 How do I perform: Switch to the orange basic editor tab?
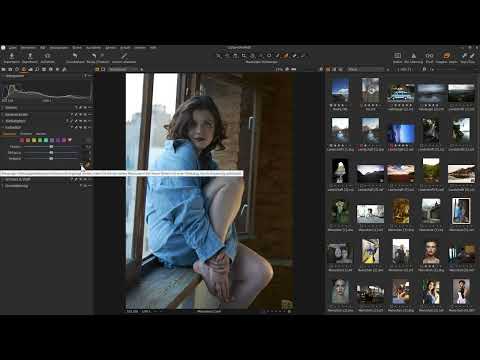coord(9,134)
